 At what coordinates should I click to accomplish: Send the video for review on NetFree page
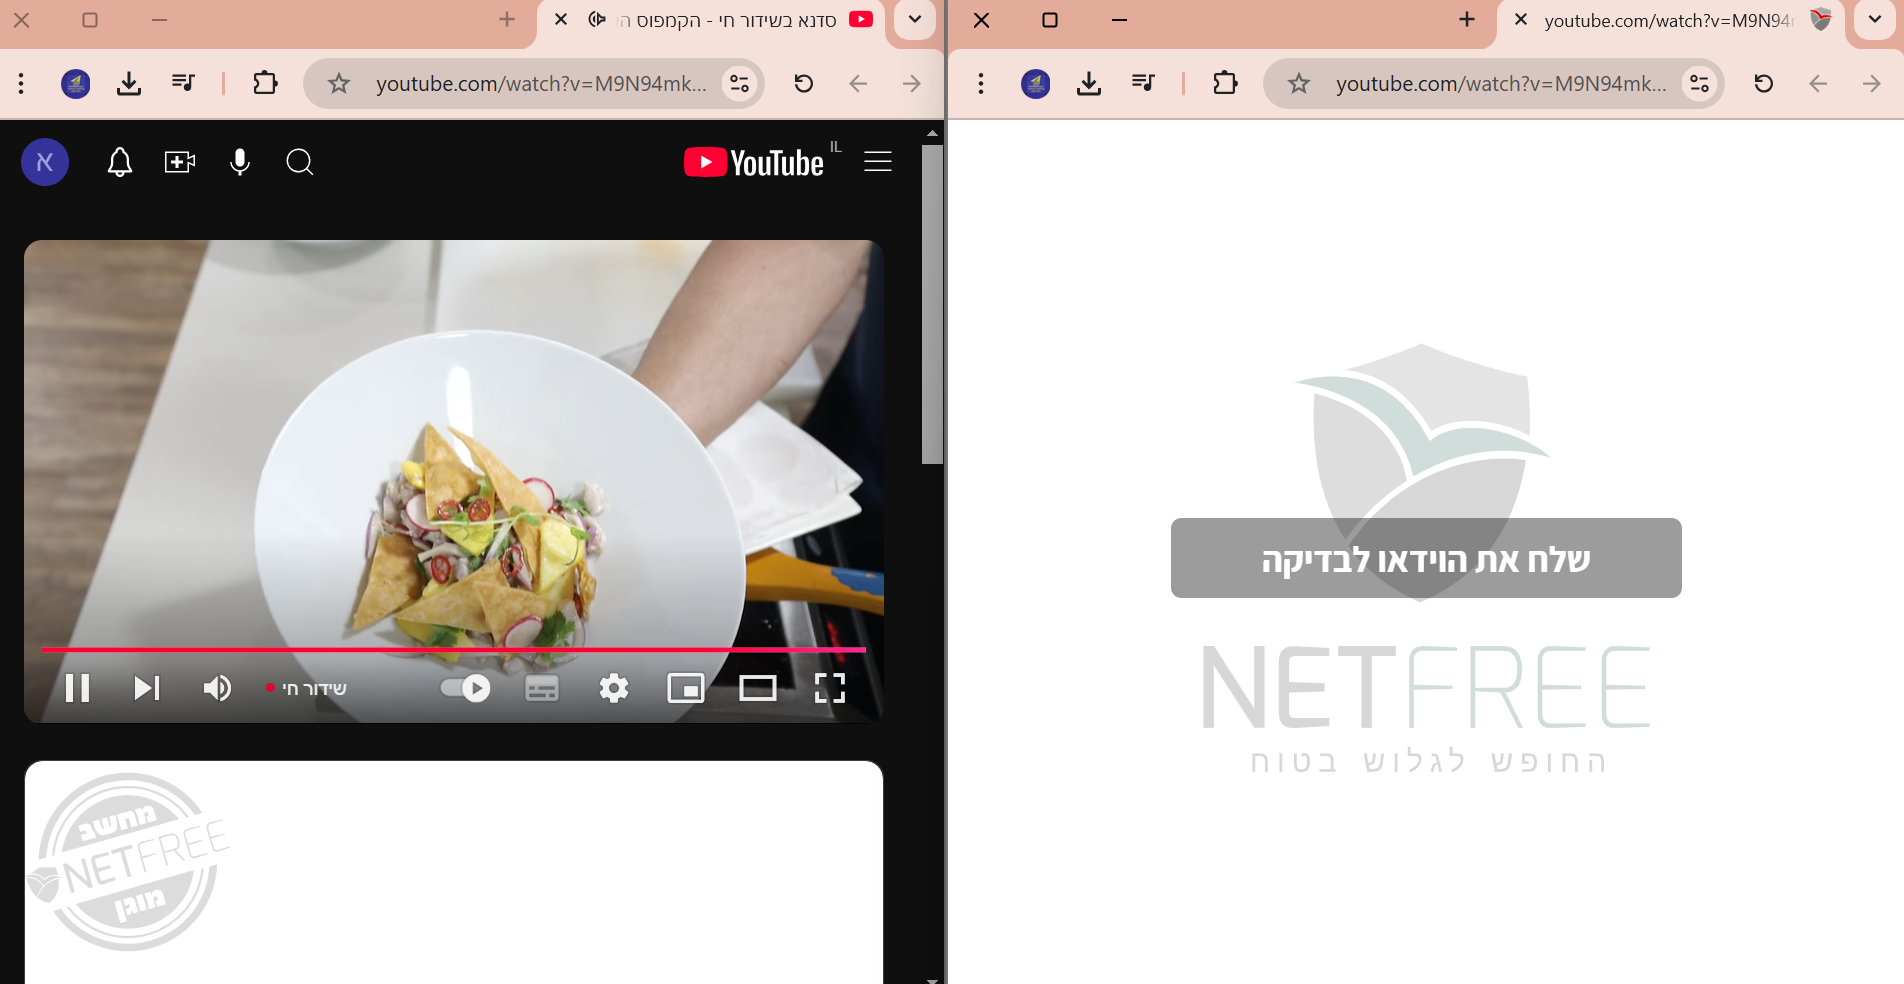coord(1426,558)
